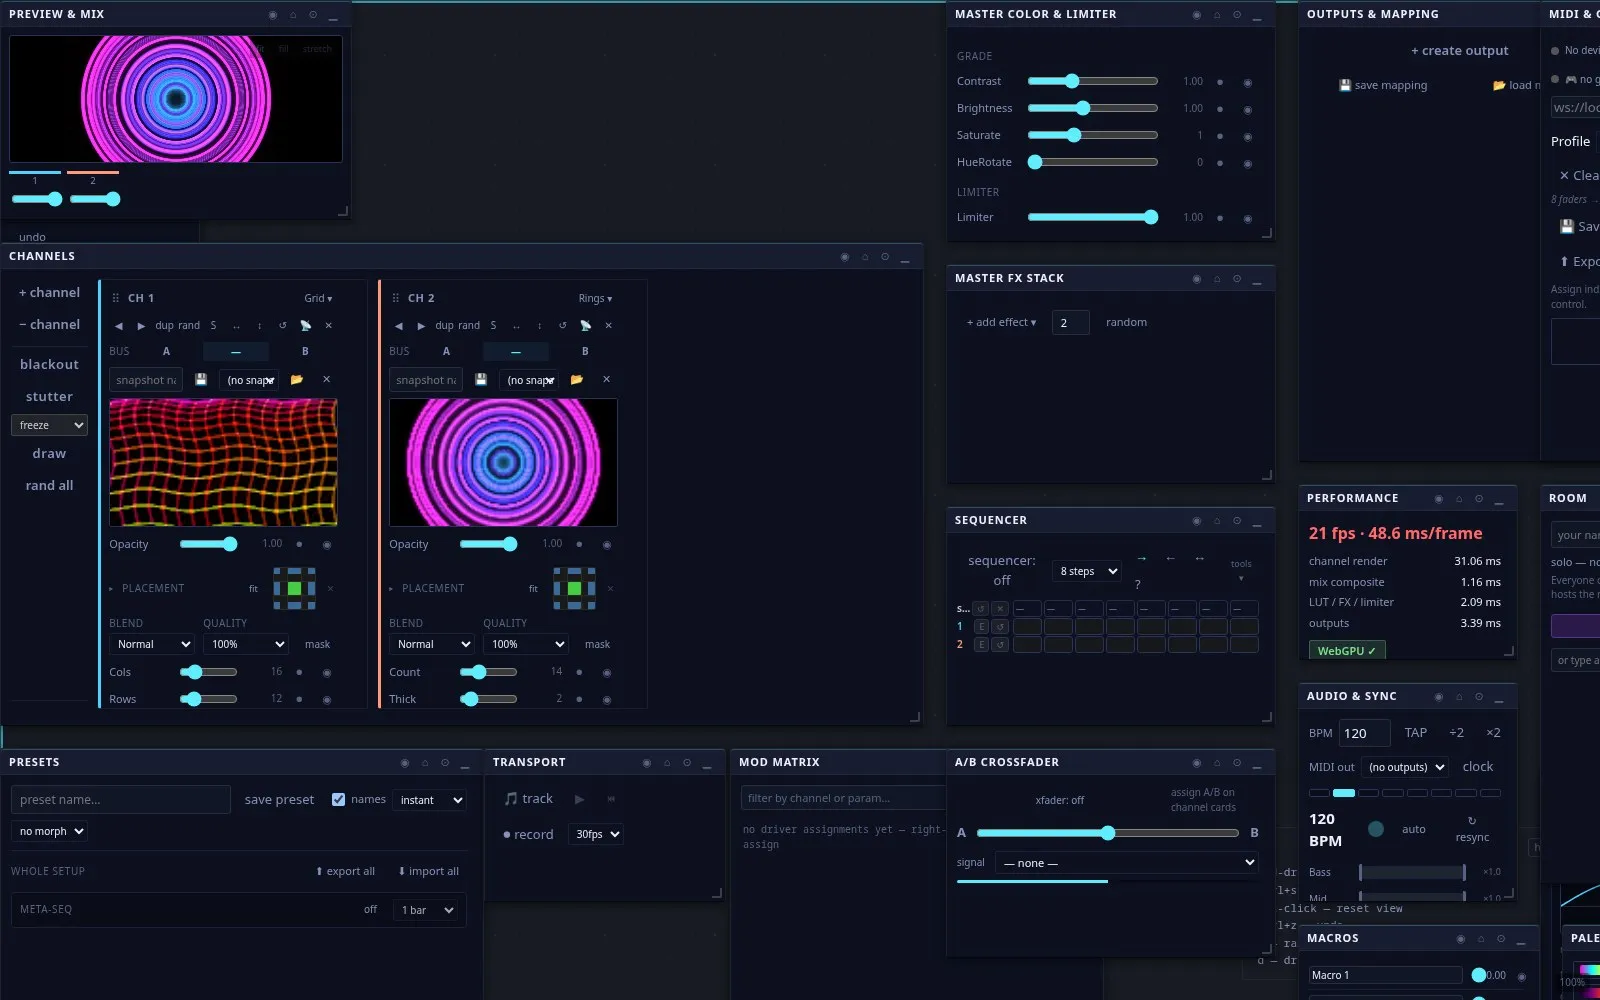
Task: Click the resync icon in Audio & Sync
Action: click(1472, 829)
